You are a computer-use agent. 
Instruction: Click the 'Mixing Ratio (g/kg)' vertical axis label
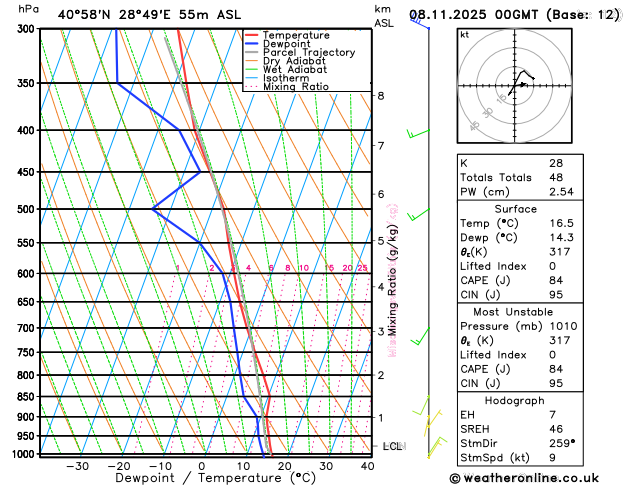coord(392,280)
